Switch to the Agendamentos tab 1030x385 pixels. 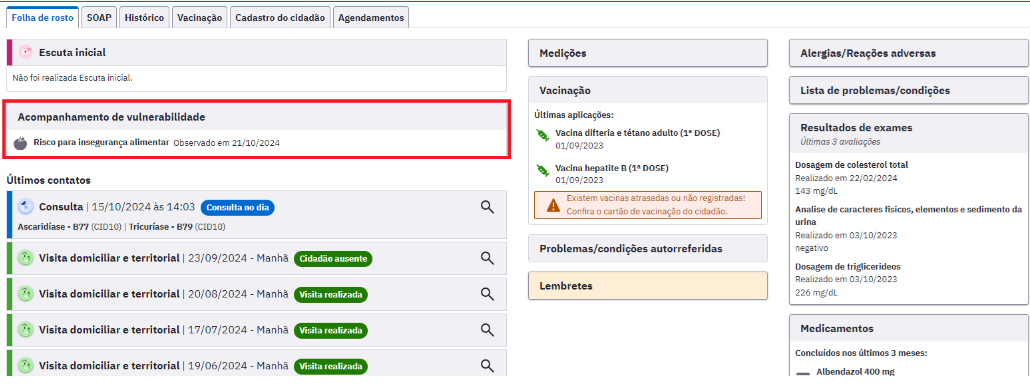(x=370, y=18)
